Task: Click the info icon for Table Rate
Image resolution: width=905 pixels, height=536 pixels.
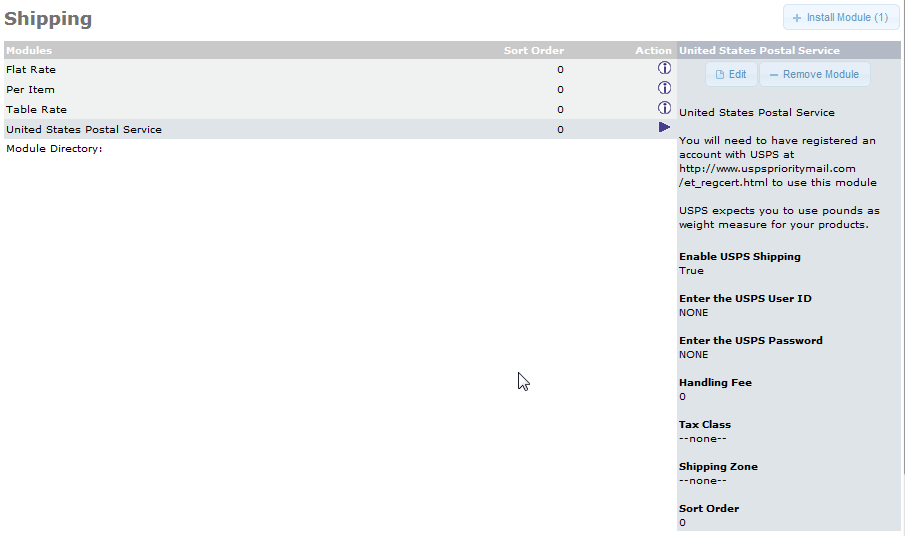Action: pyautogui.click(x=664, y=108)
